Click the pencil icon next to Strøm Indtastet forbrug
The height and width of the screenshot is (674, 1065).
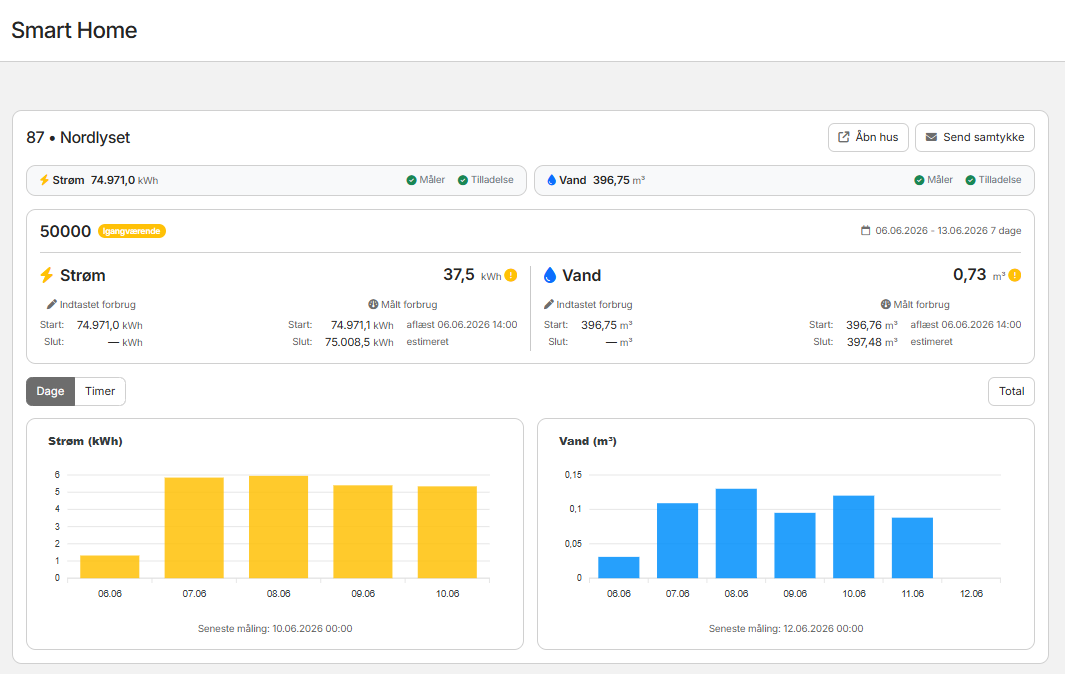(x=52, y=304)
